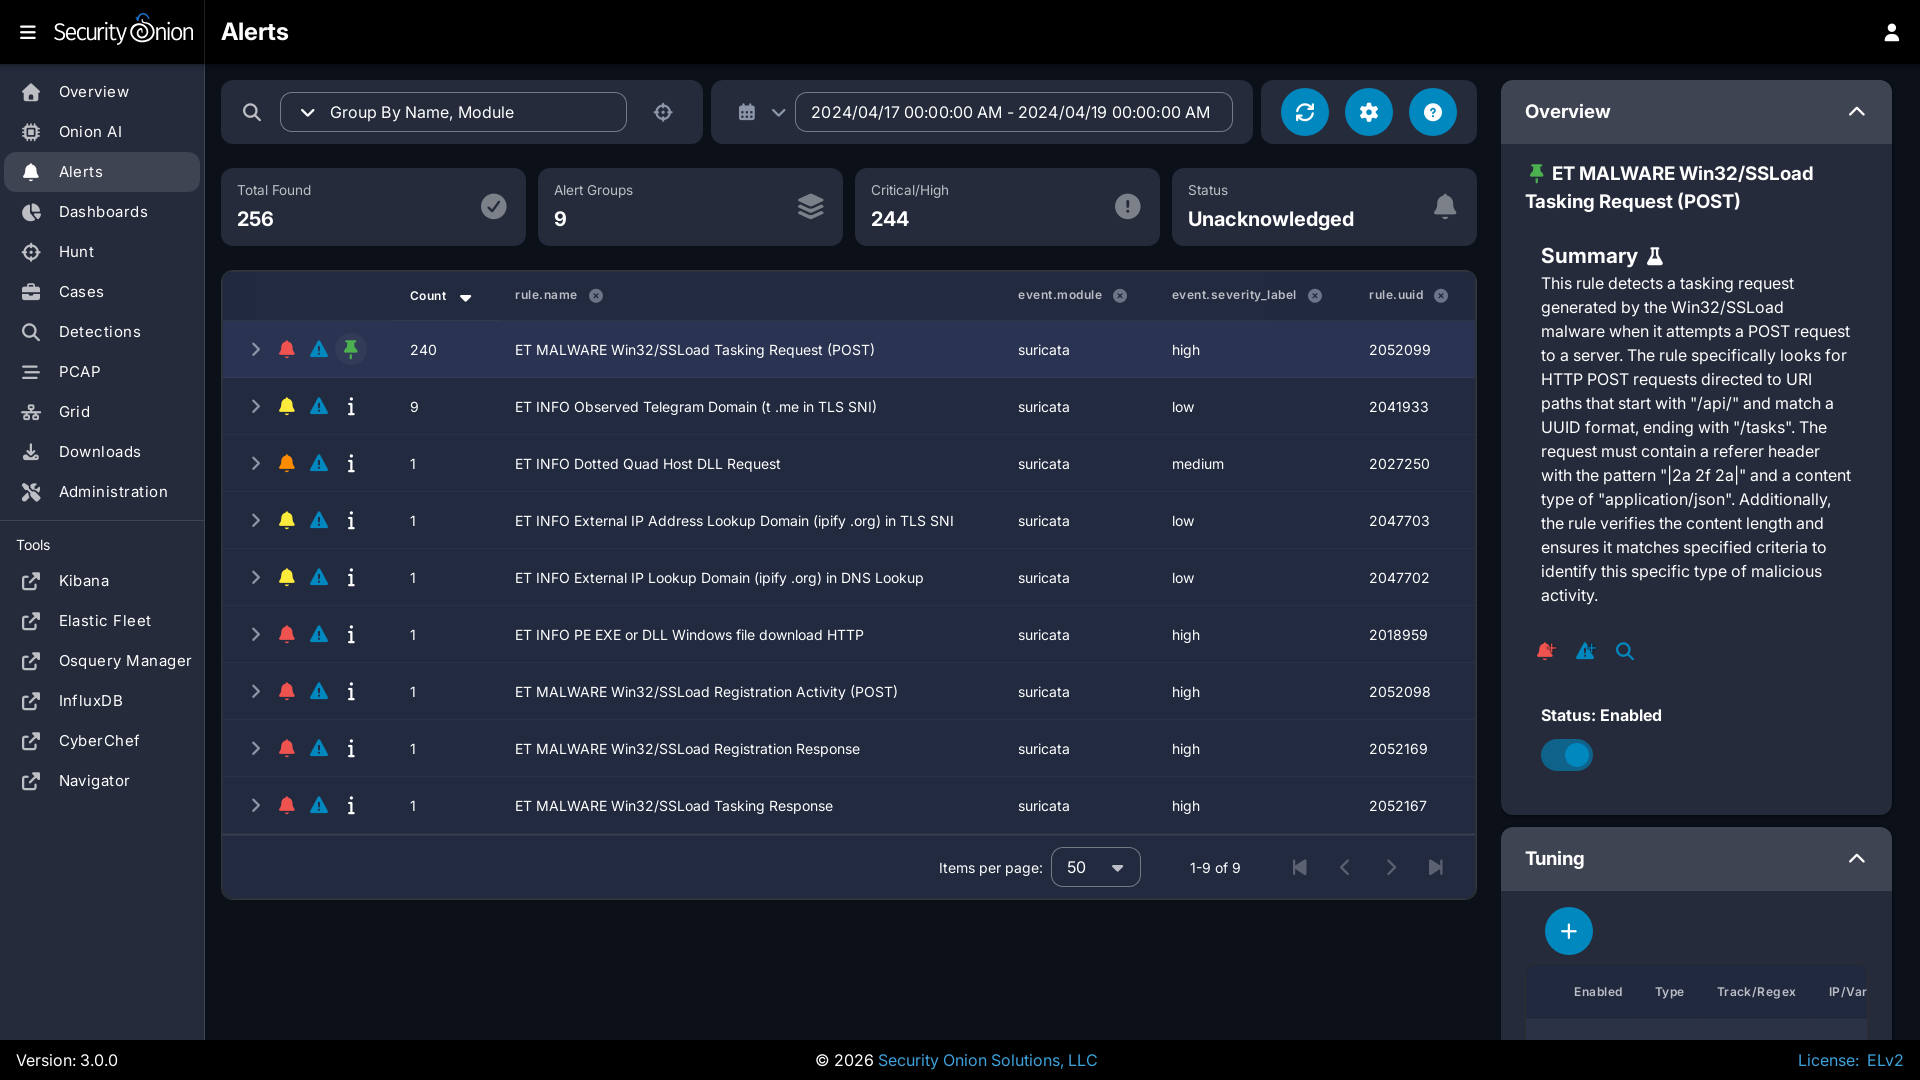The image size is (1920, 1080).
Task: Click the date range input field
Action: point(1012,112)
